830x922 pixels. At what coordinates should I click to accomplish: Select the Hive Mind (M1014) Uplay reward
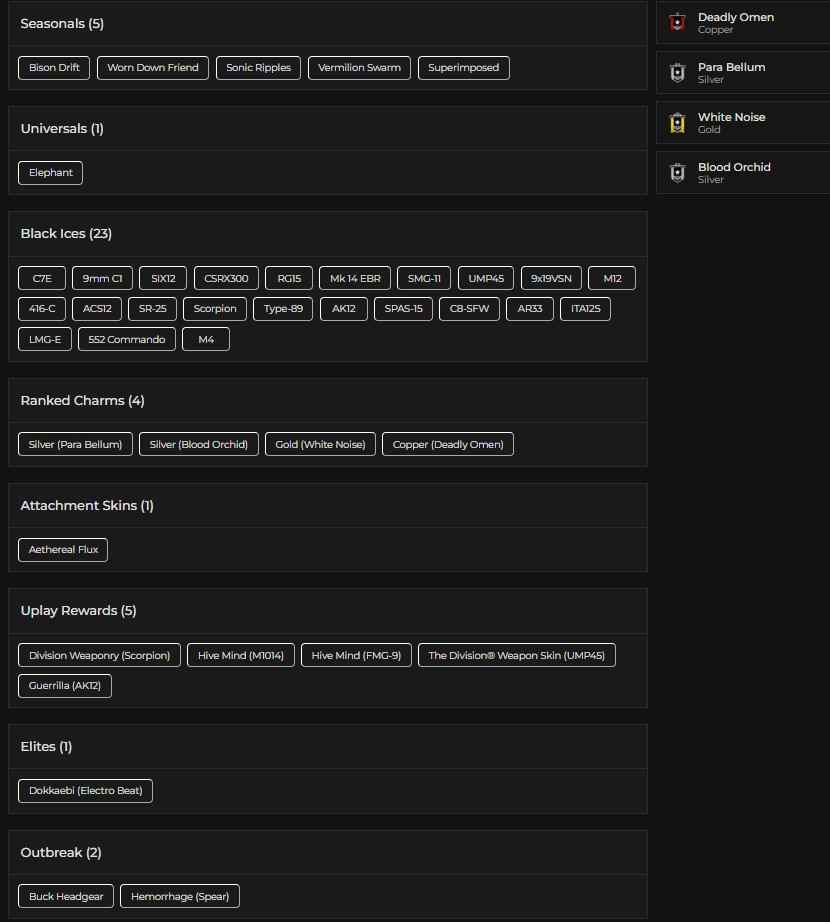240,655
